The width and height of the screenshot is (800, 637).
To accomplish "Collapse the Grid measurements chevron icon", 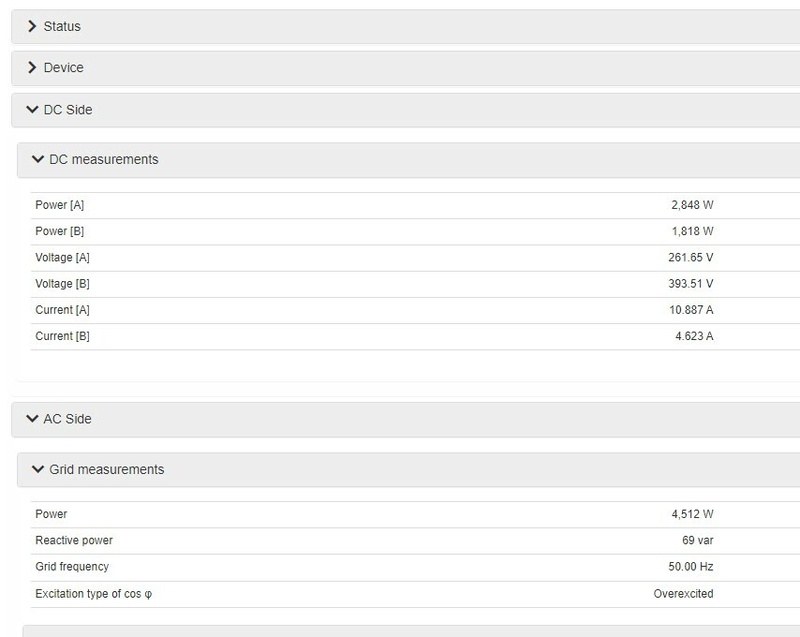I will pos(38,469).
